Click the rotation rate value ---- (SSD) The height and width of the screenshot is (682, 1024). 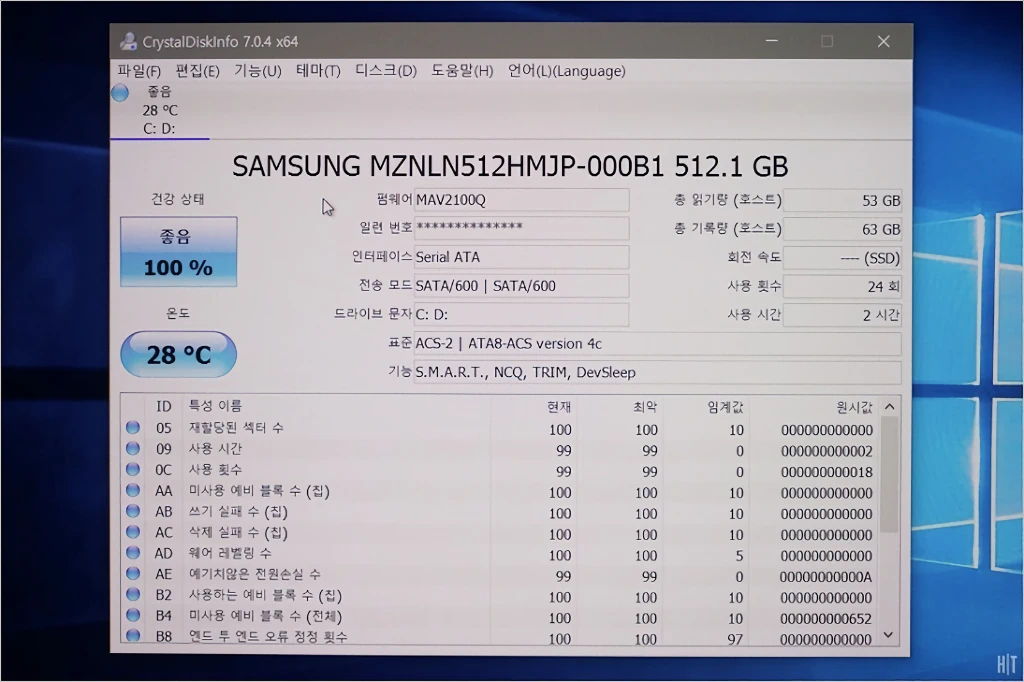pyautogui.click(x=842, y=258)
